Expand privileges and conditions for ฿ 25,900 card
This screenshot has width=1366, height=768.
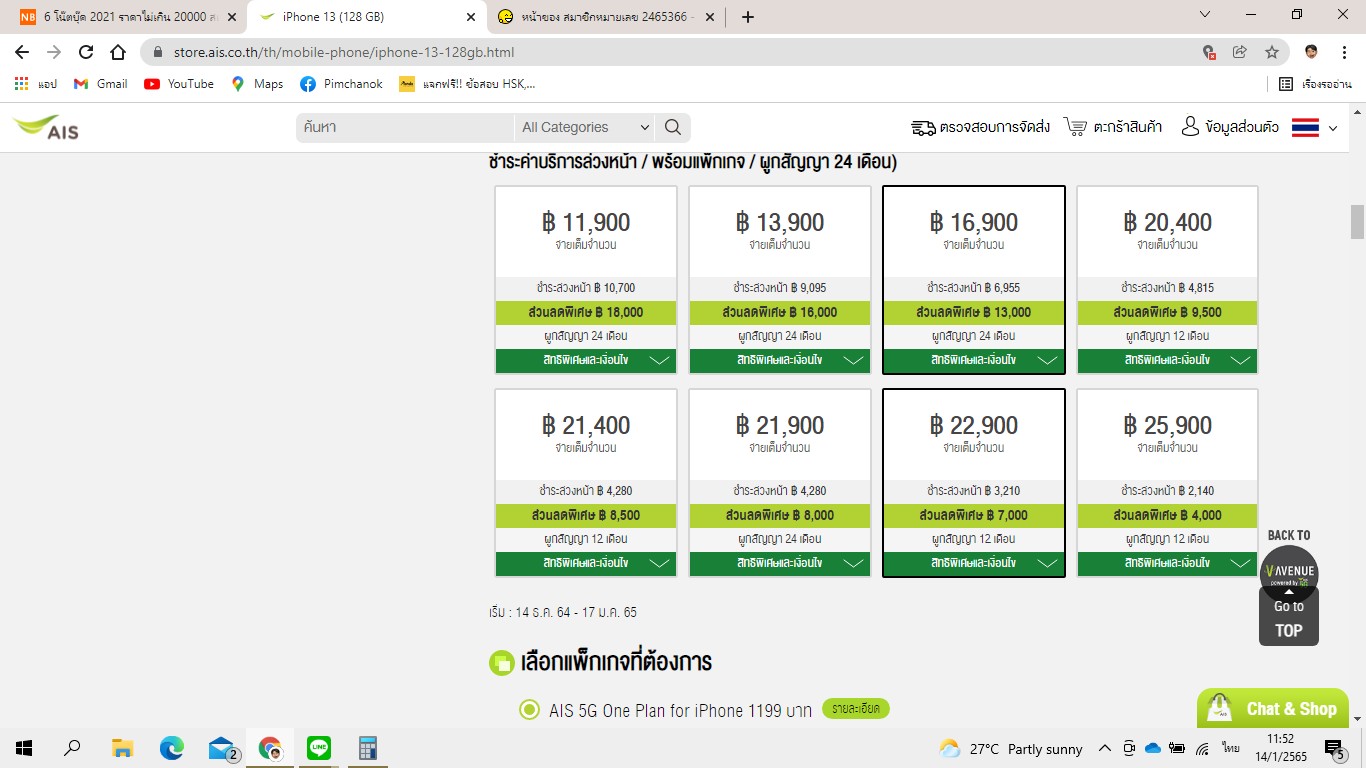pyautogui.click(x=1167, y=563)
